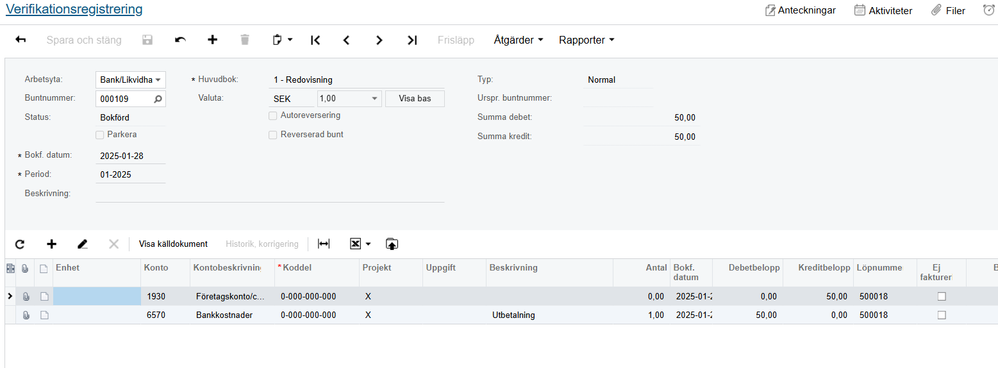The width and height of the screenshot is (998, 368).
Task: Click Visa källdokument button
Action: (x=173, y=244)
